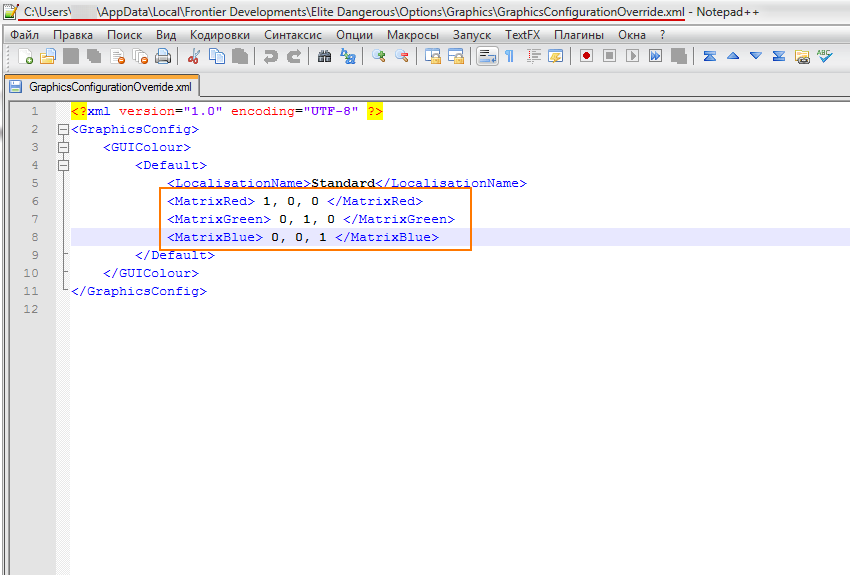Open the Плагины menu
This screenshot has height=575, width=850.
pyautogui.click(x=578, y=35)
